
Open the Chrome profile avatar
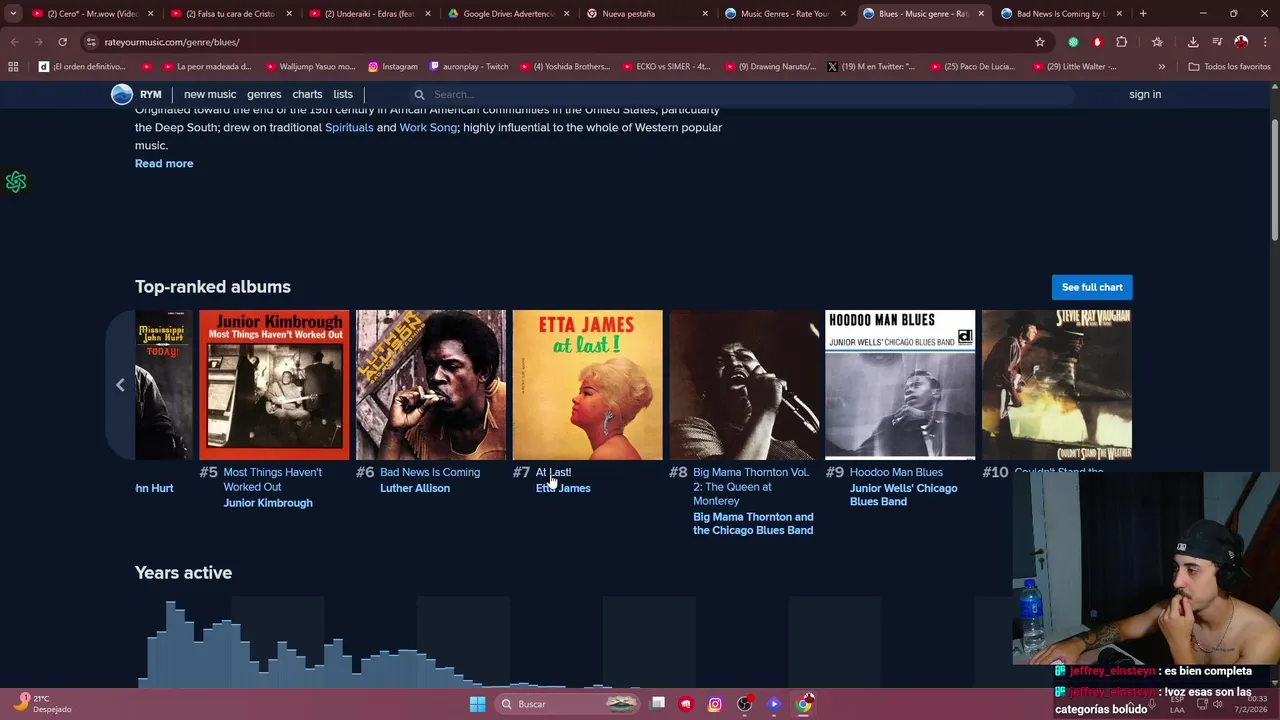[1241, 42]
